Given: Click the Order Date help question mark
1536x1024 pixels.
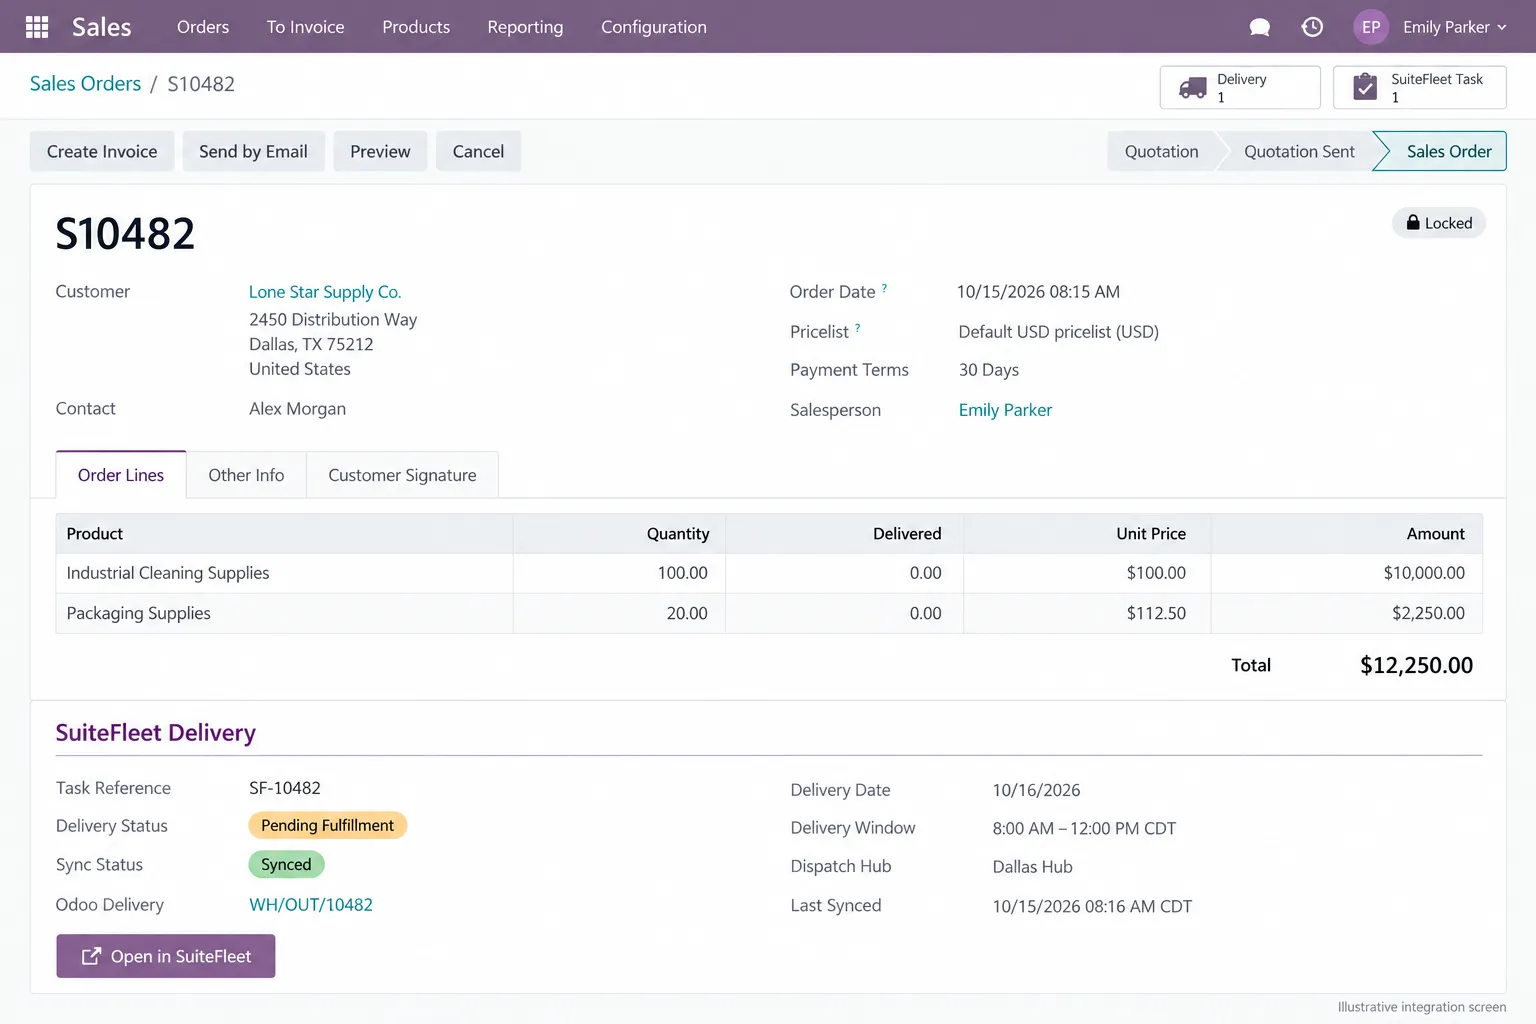Looking at the screenshot, I should [x=885, y=288].
